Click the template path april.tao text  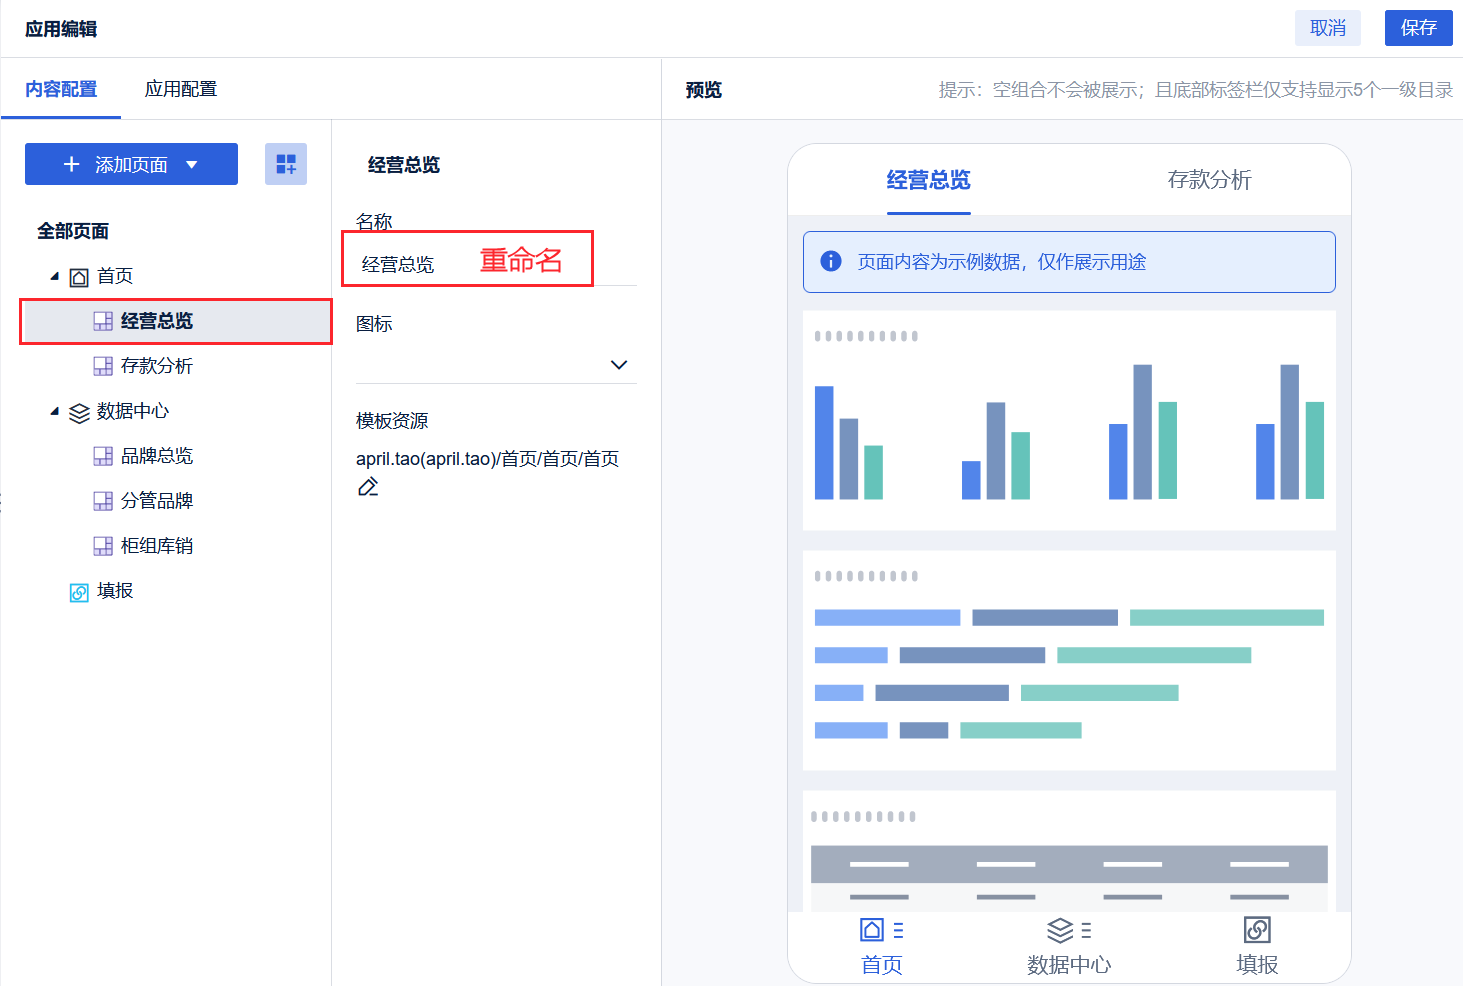pyautogui.click(x=488, y=459)
